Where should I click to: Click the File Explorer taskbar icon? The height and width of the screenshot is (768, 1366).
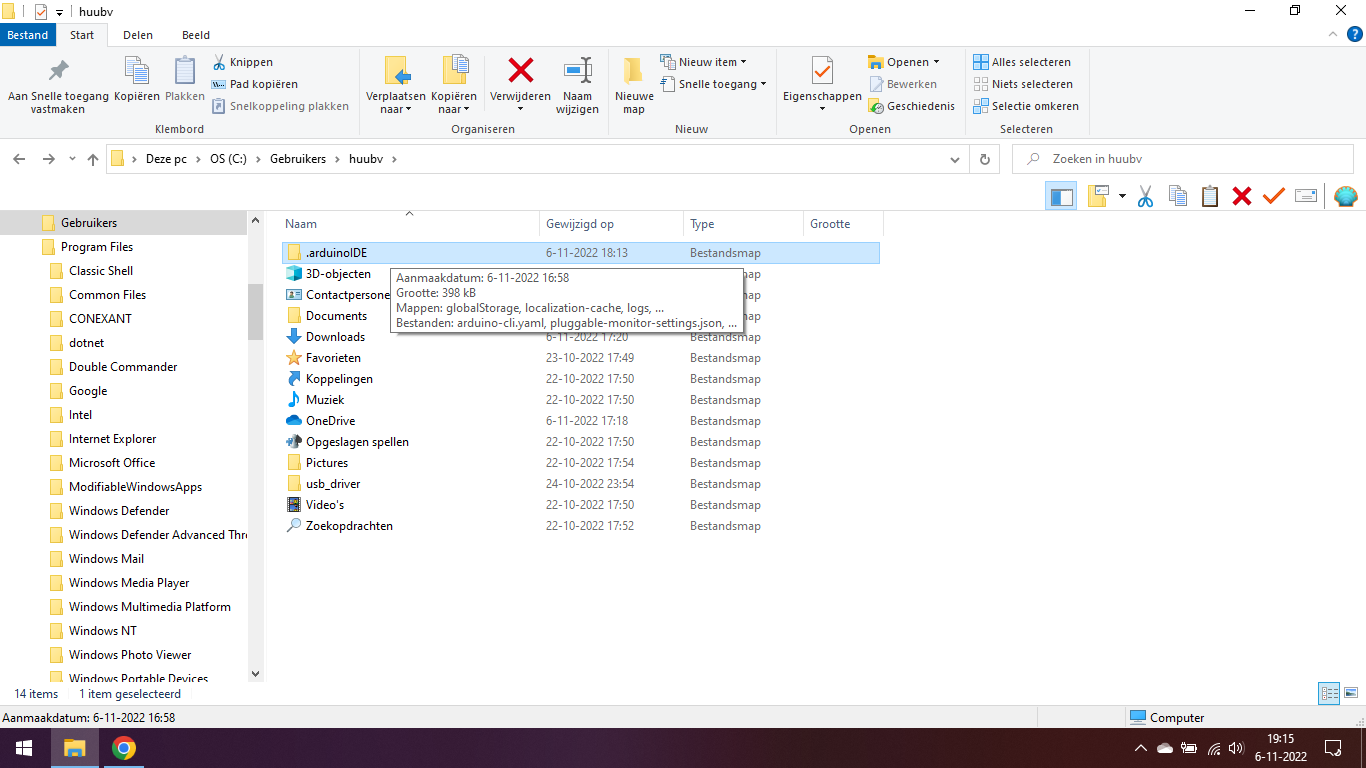tap(75, 748)
